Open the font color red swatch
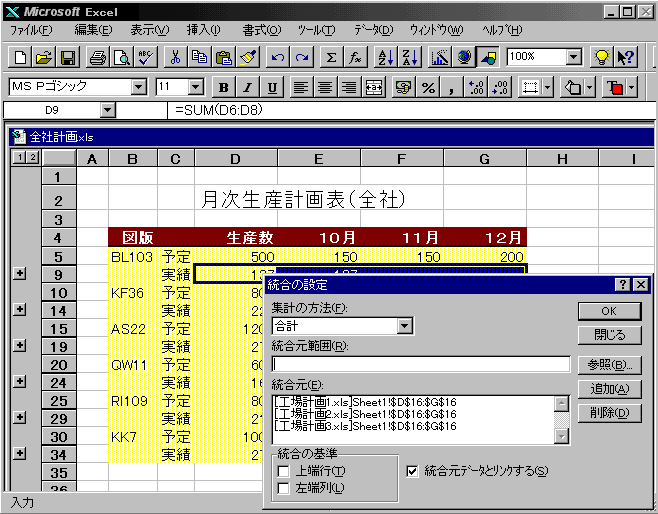 point(614,87)
